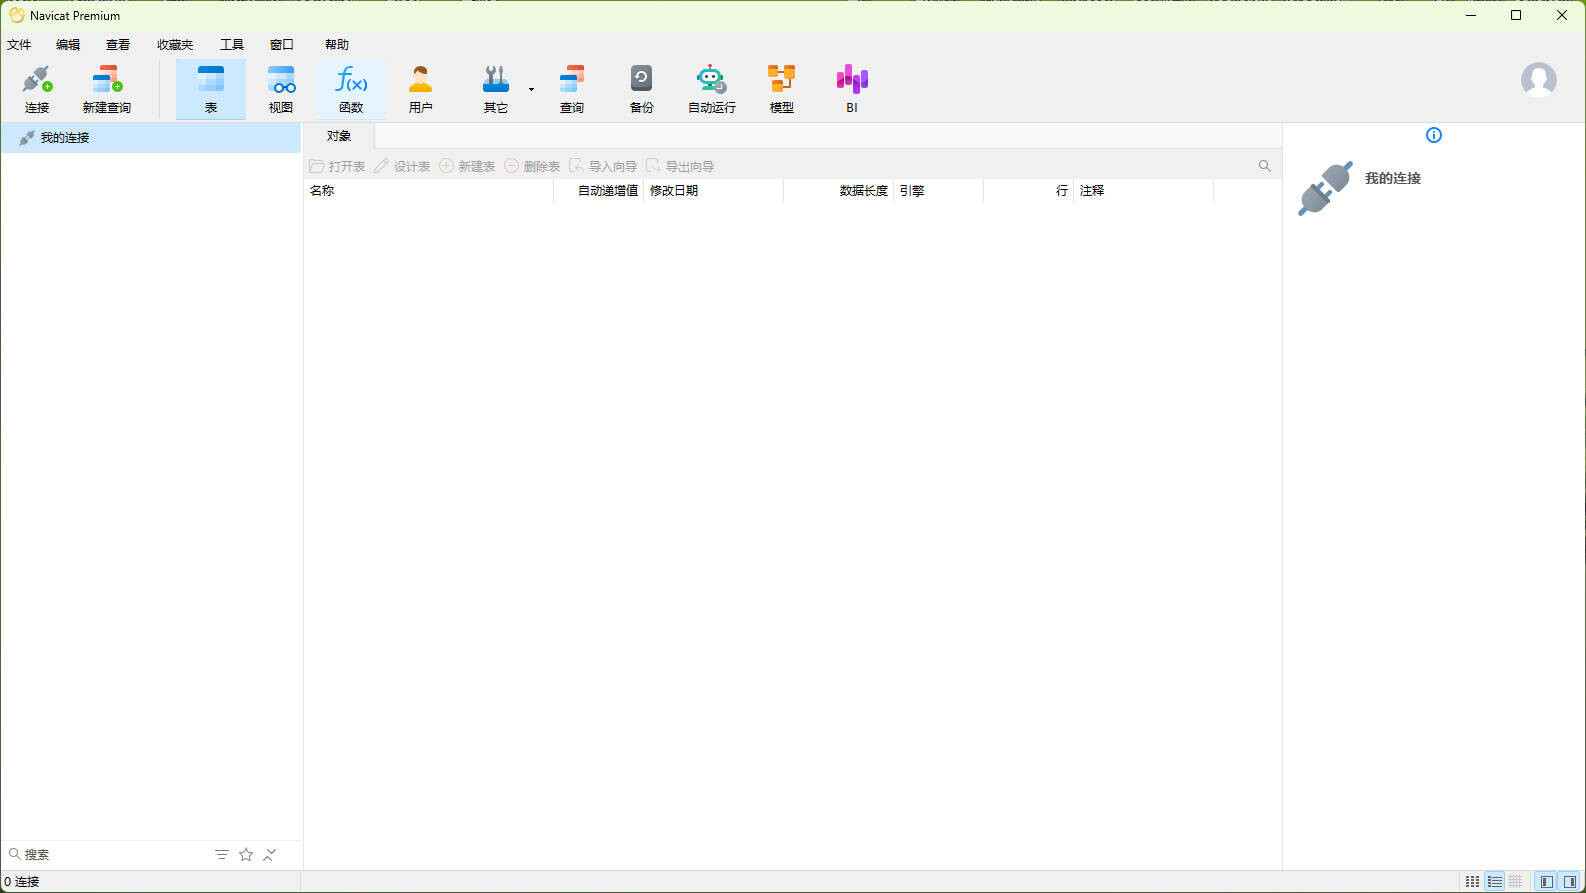Screen dimensions: 1586x893
Task: Click 导入向导 (Import Wizard) button
Action: point(603,166)
